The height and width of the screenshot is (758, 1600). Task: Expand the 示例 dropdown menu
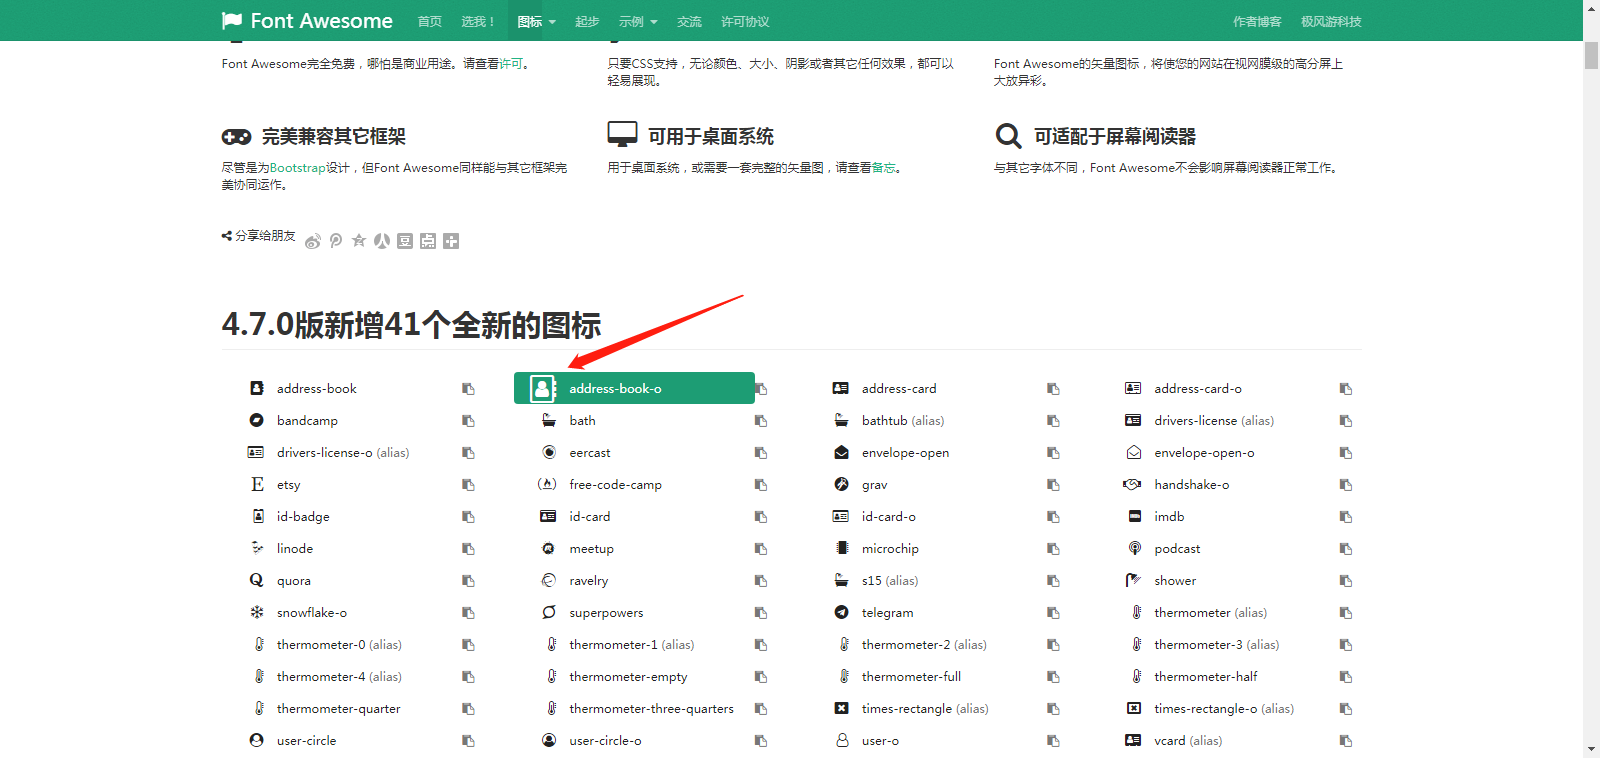(638, 21)
